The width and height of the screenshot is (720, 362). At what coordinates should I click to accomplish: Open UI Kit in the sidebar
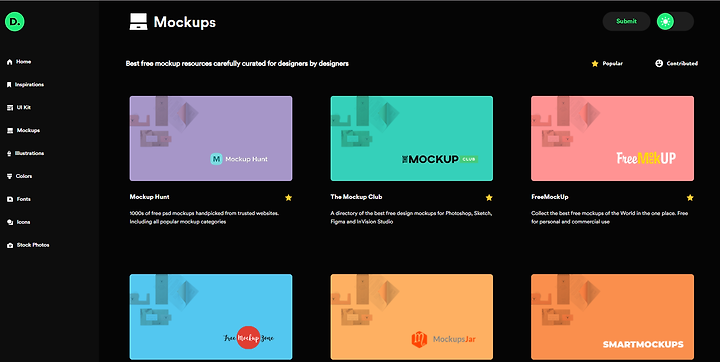23,107
